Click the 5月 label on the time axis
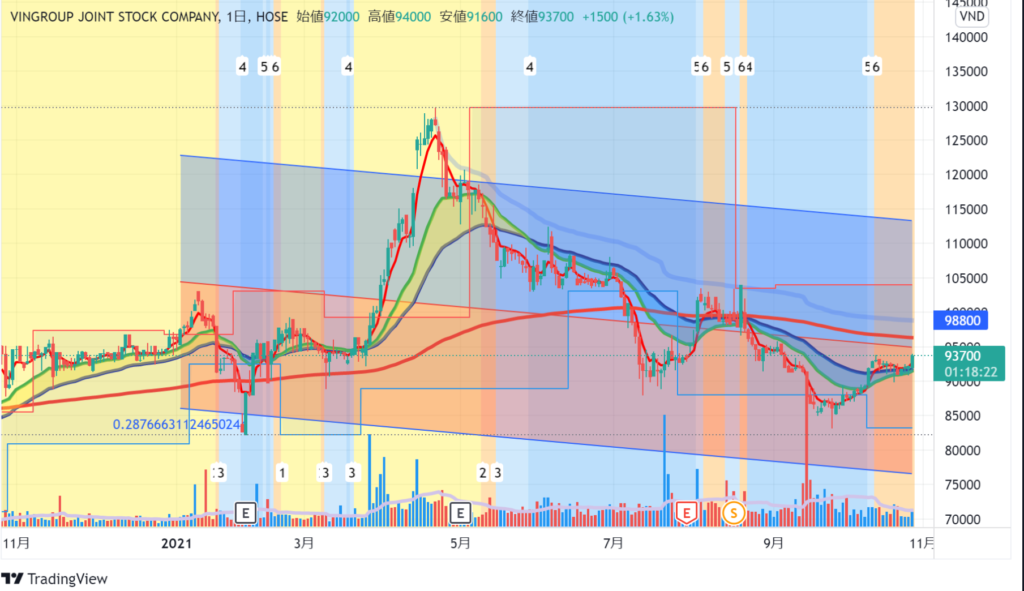The image size is (1024, 591). [460, 543]
